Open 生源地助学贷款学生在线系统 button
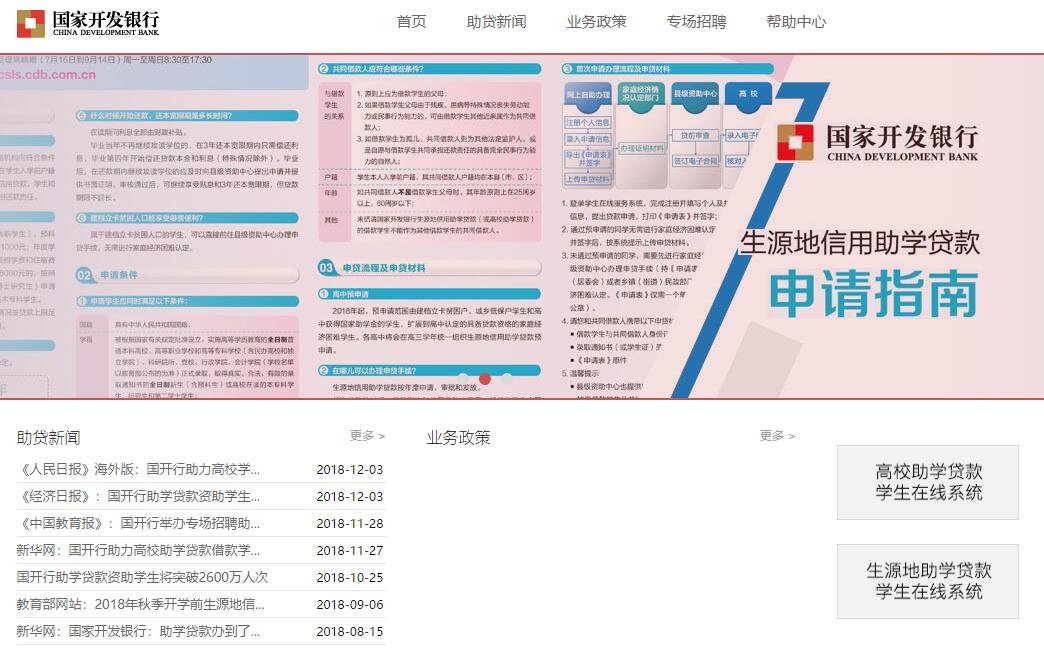Screen dimensions: 1044x650 tap(927, 581)
